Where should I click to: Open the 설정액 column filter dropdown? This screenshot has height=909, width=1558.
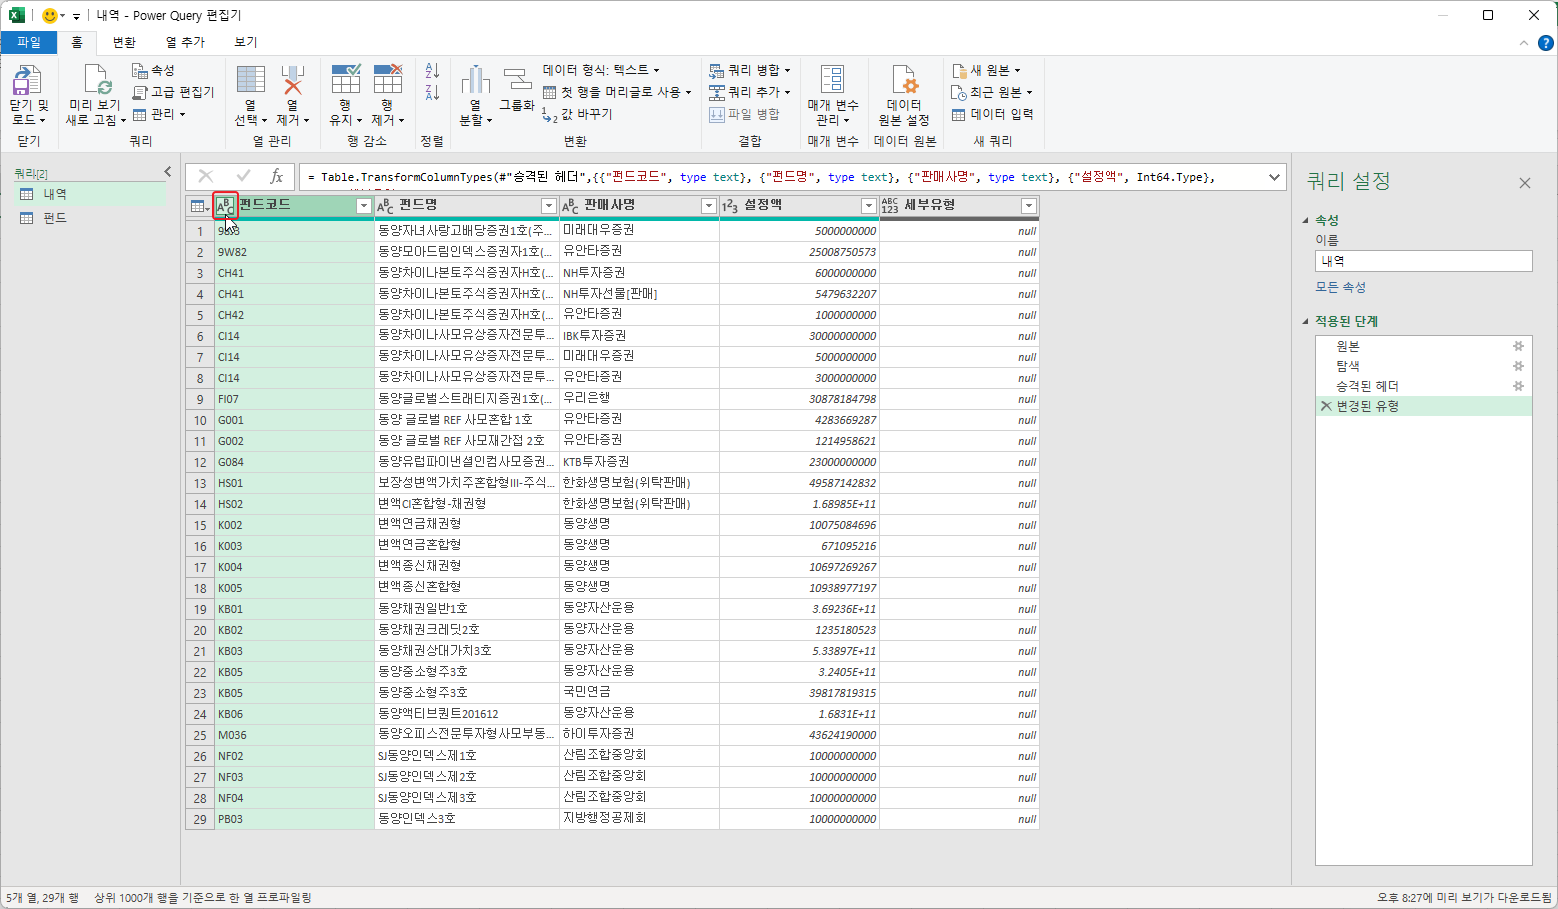point(868,206)
